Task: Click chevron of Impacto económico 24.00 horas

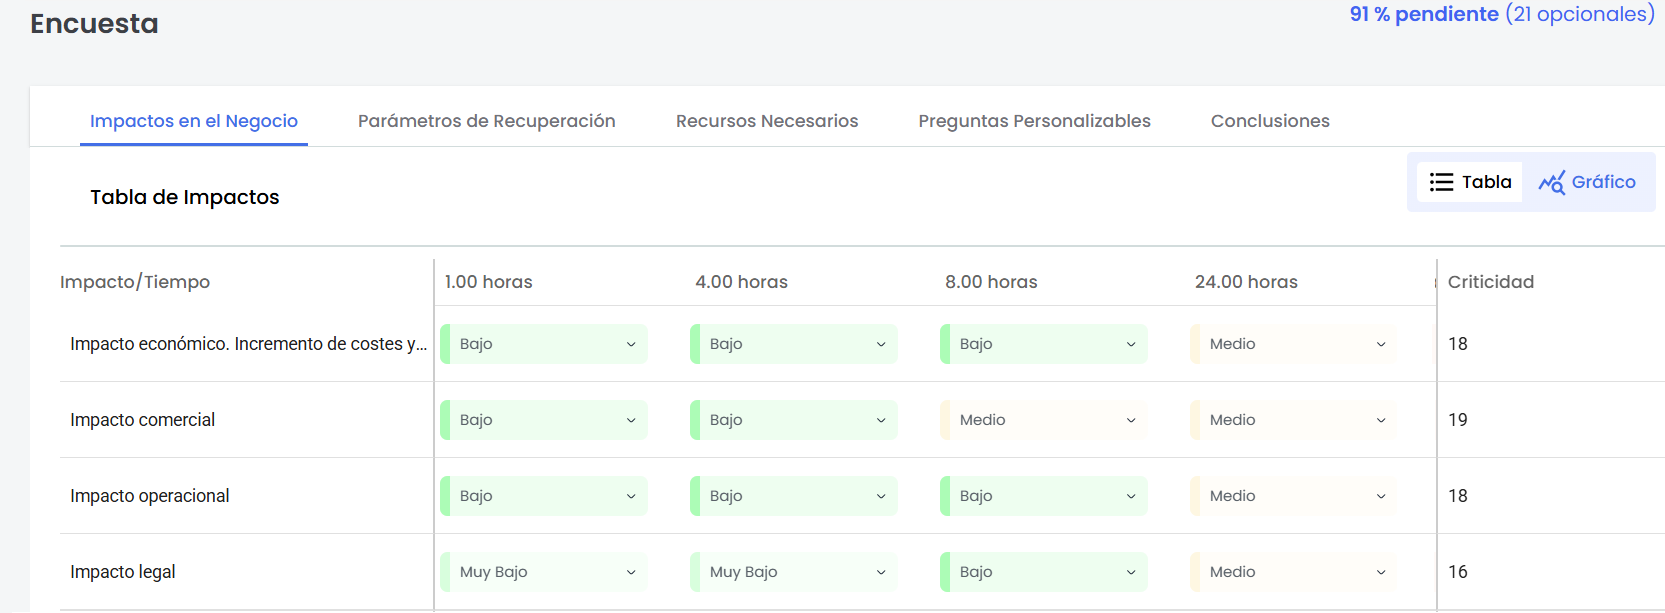Action: 1381,344
